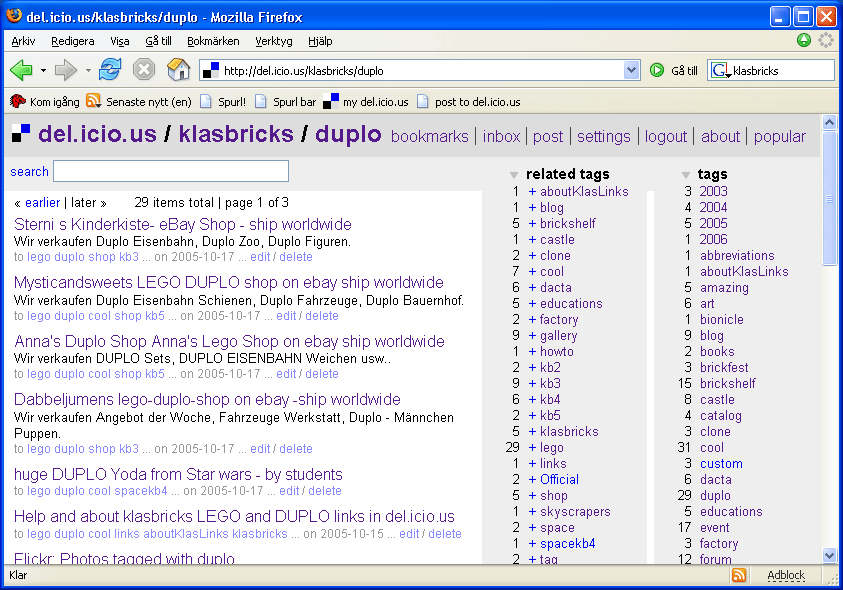Click inside the del.icio.us search field
843x590 pixels.
(x=171, y=171)
